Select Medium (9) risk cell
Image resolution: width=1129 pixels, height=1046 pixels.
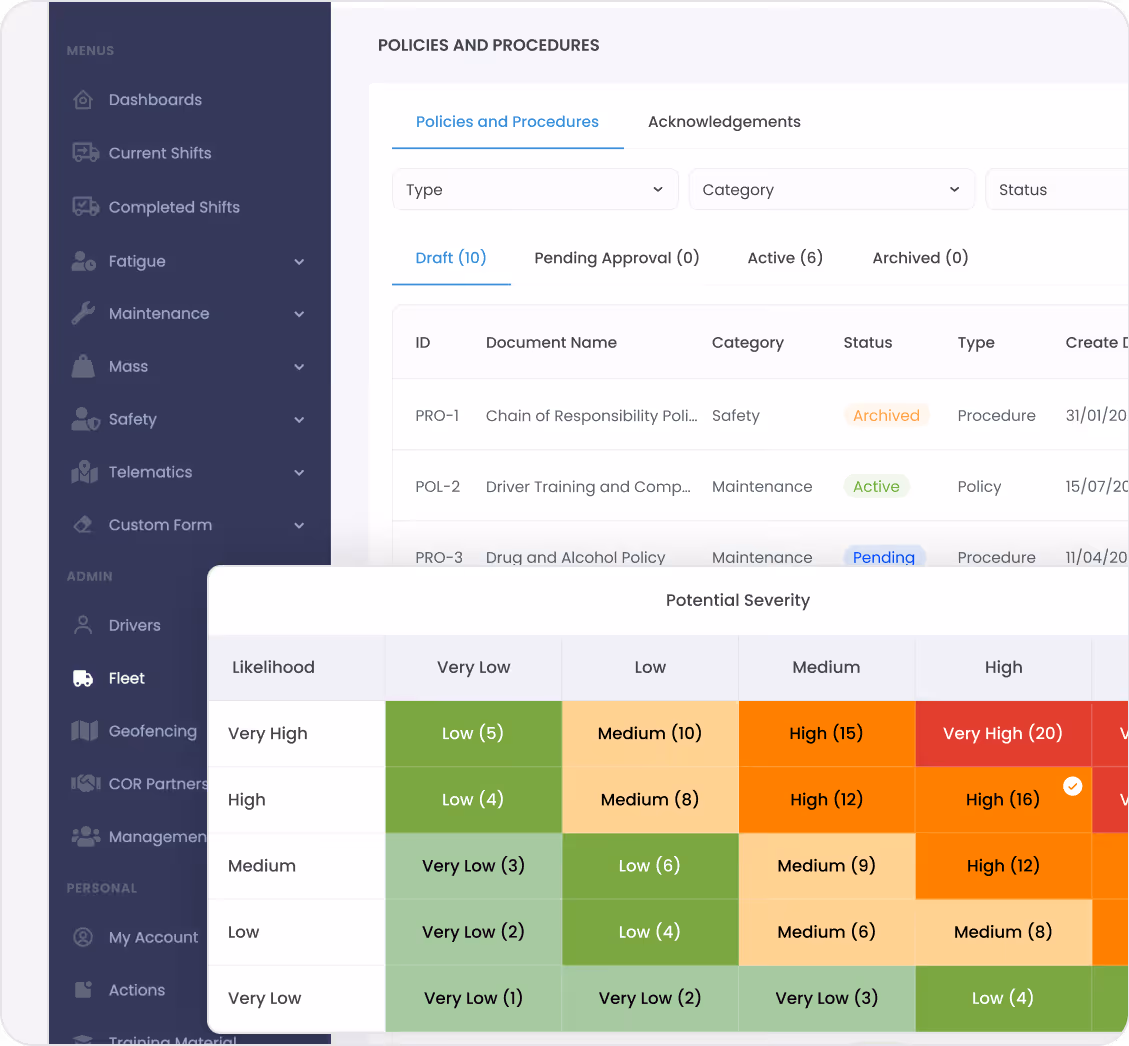point(827,865)
